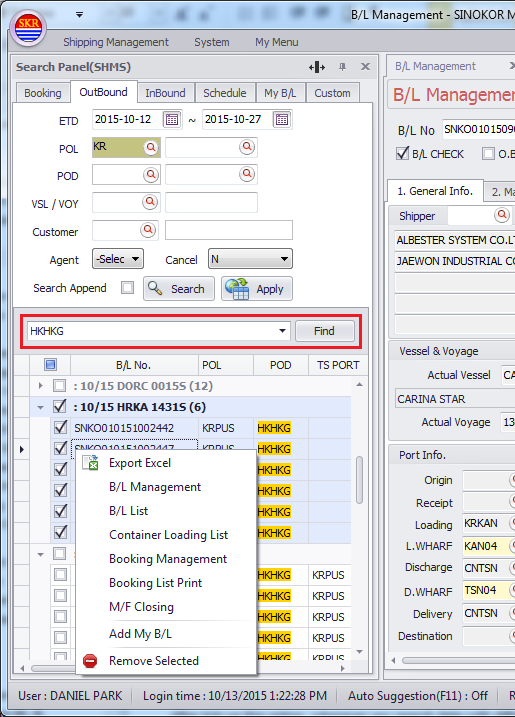Switch to the Schedule tab

tap(225, 93)
